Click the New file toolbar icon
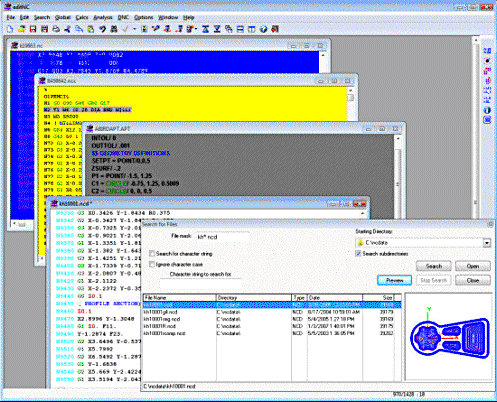 tap(10, 29)
